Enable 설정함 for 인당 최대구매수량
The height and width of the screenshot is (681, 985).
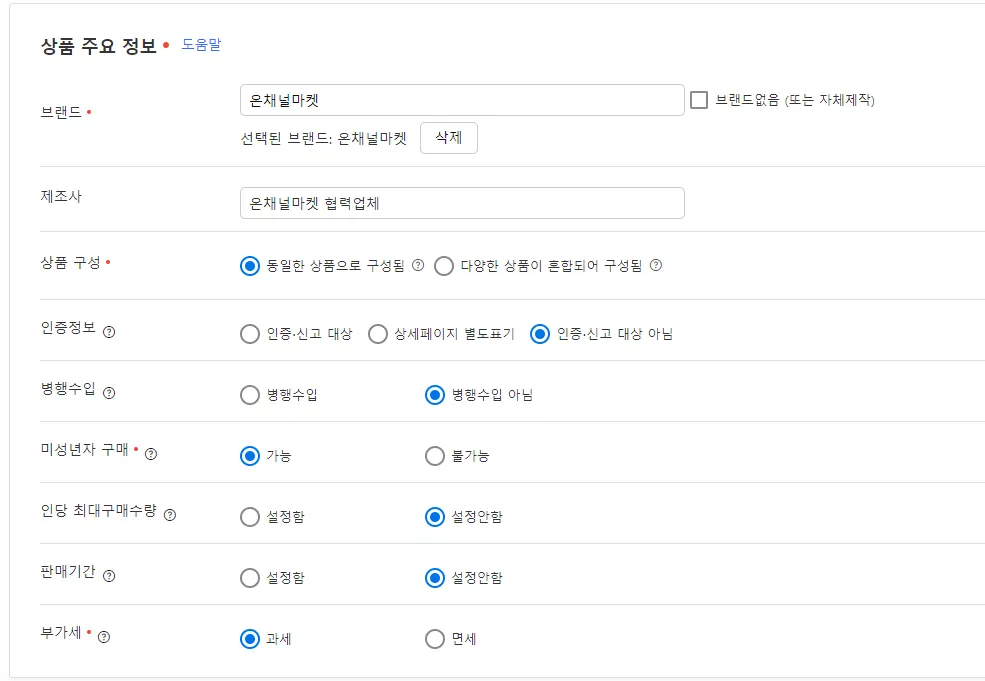point(250,517)
